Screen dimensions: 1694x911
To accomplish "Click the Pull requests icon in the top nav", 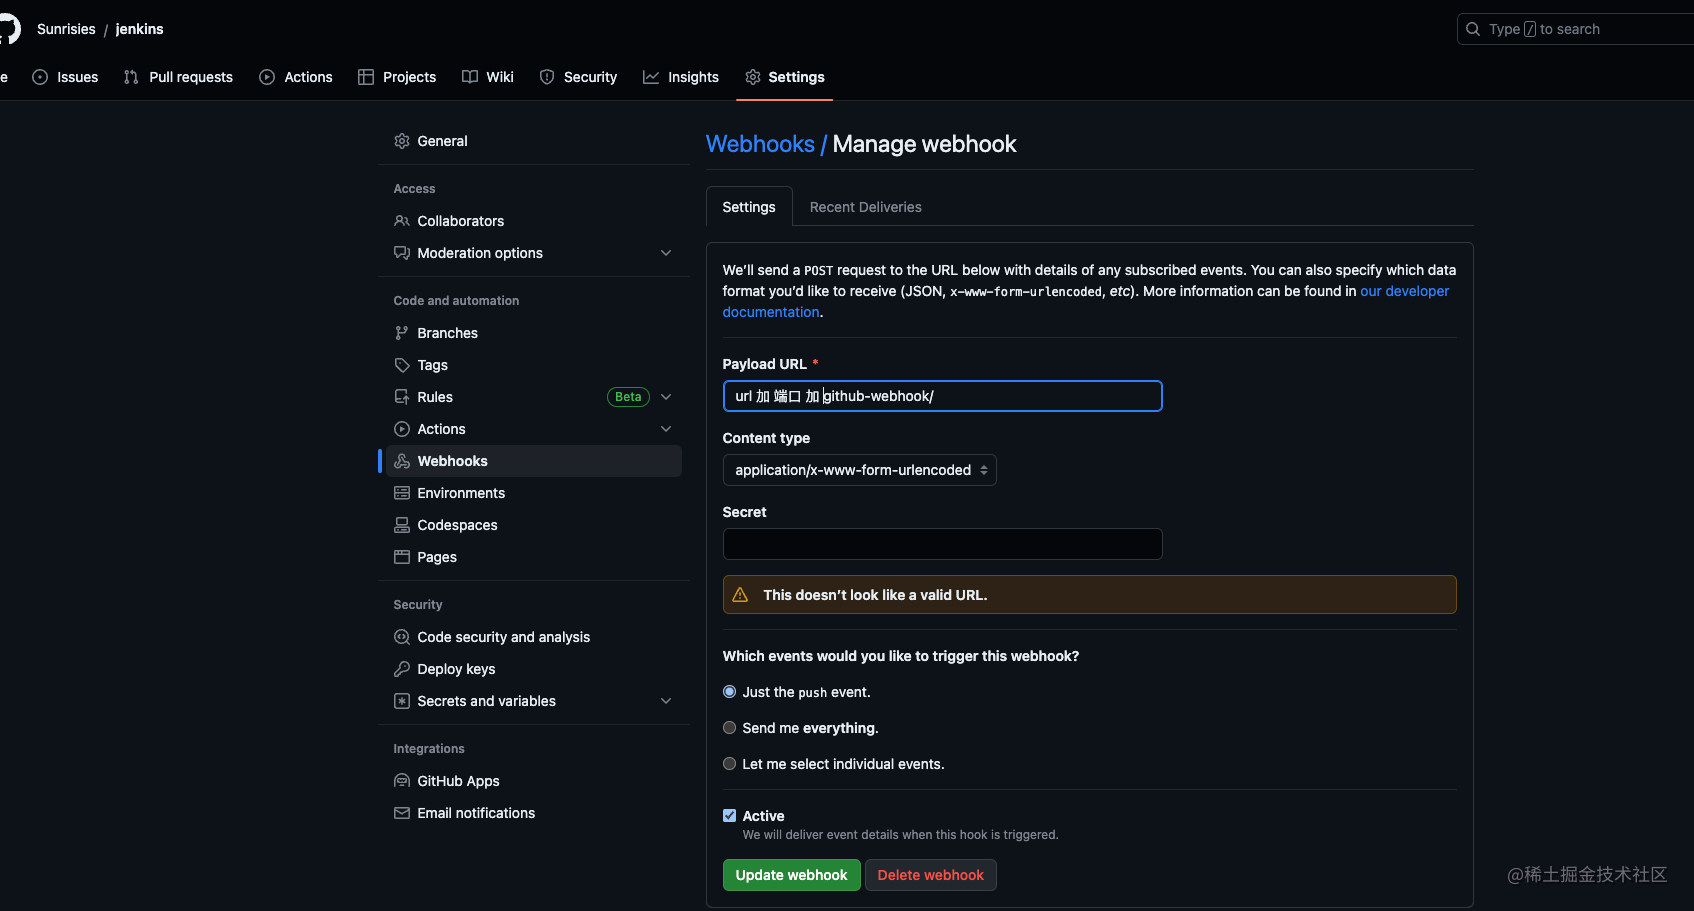I will point(131,77).
